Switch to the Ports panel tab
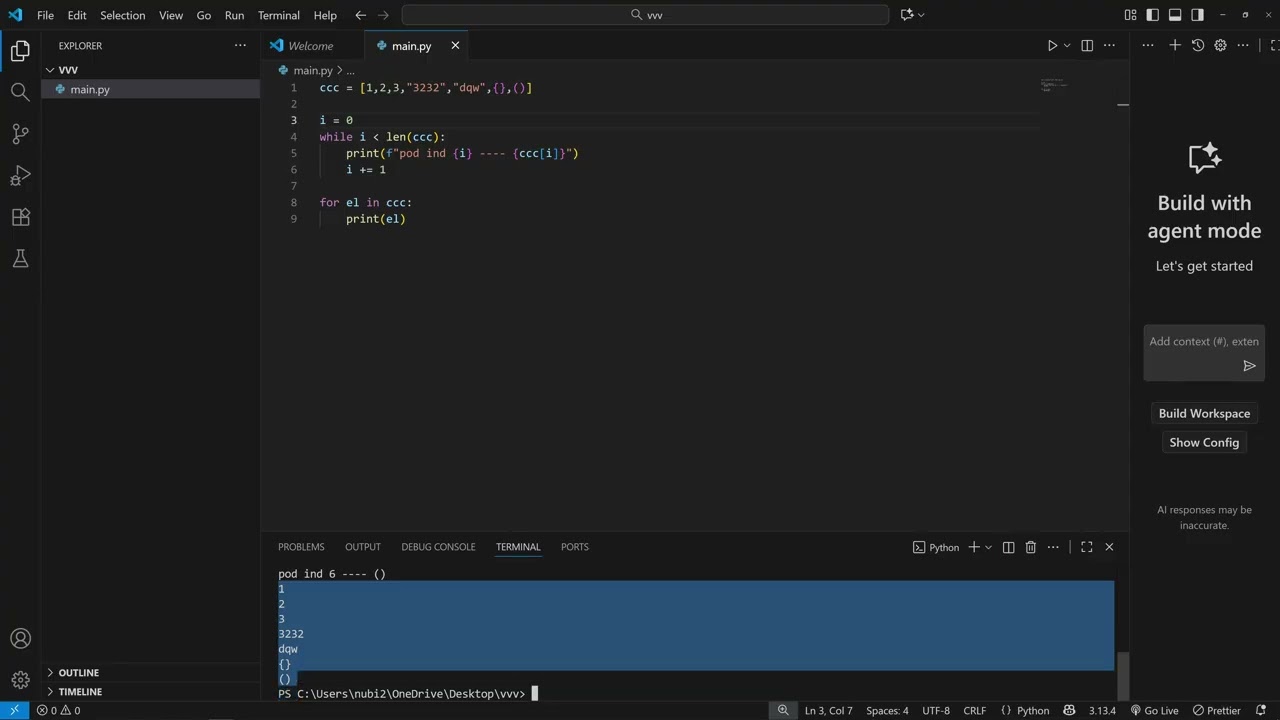 pyautogui.click(x=575, y=547)
